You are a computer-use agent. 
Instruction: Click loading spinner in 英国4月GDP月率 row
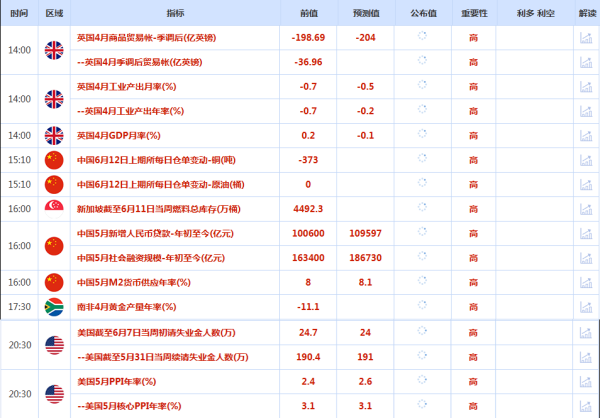tap(422, 134)
